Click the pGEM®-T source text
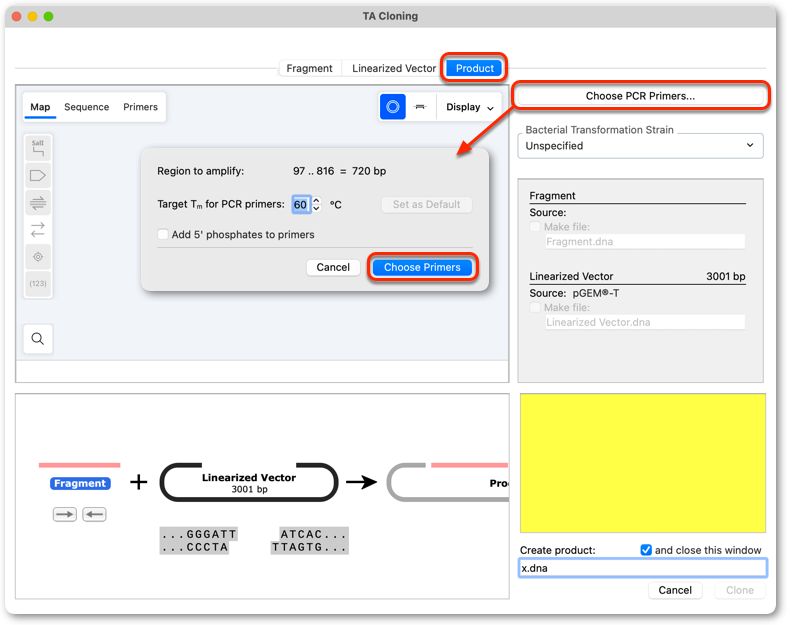 click(x=595, y=293)
